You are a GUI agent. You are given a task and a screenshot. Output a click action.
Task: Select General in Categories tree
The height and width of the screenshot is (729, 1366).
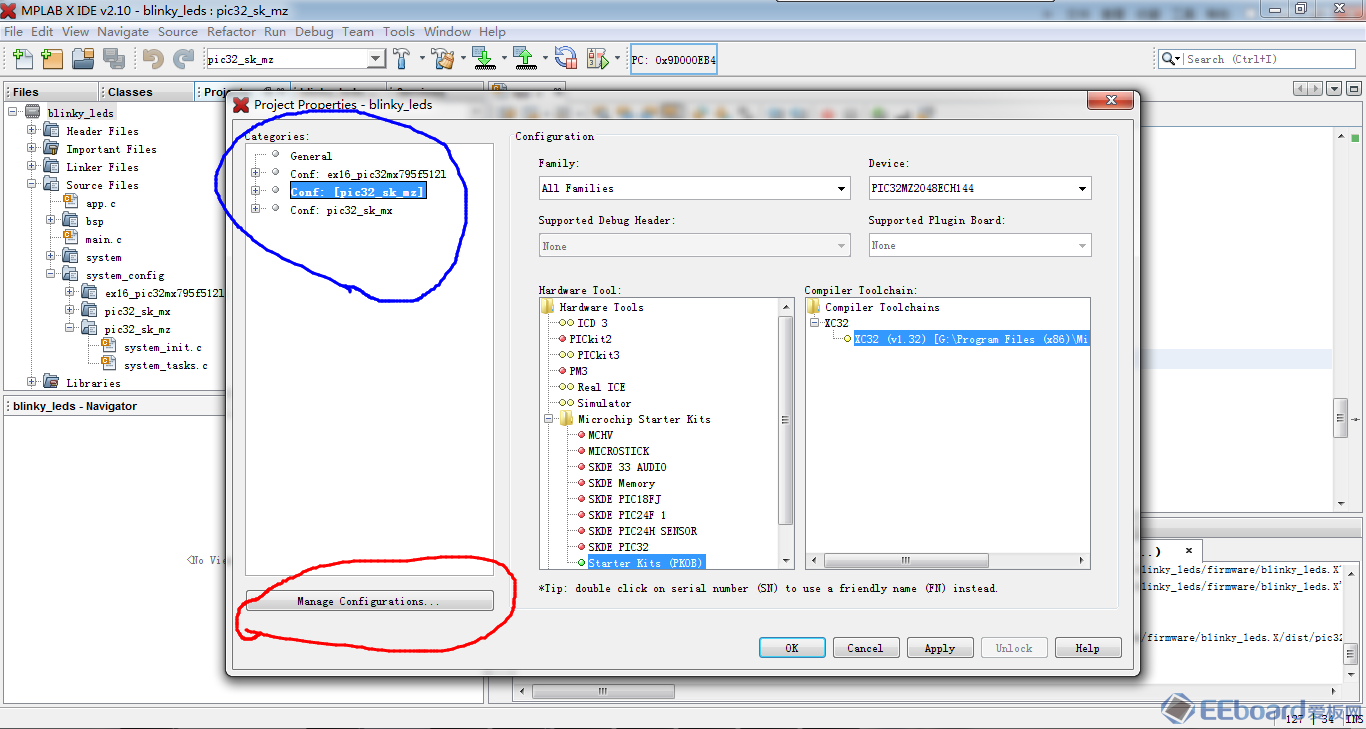311,156
